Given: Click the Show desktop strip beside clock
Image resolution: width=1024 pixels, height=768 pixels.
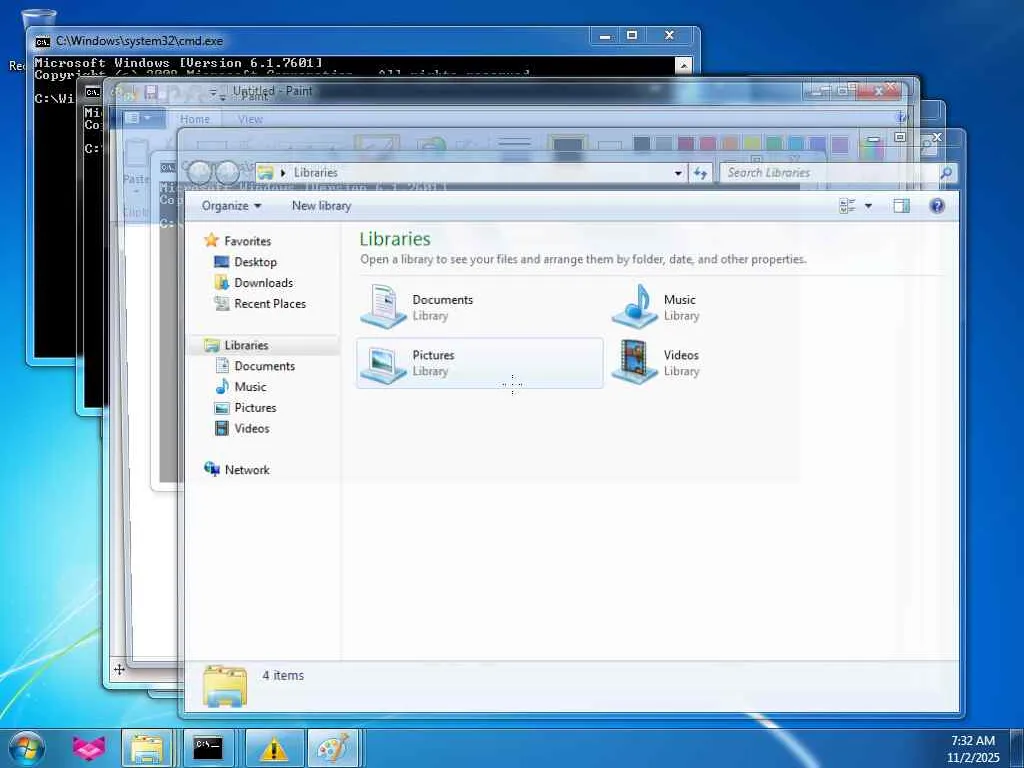Looking at the screenshot, I should (1017, 748).
